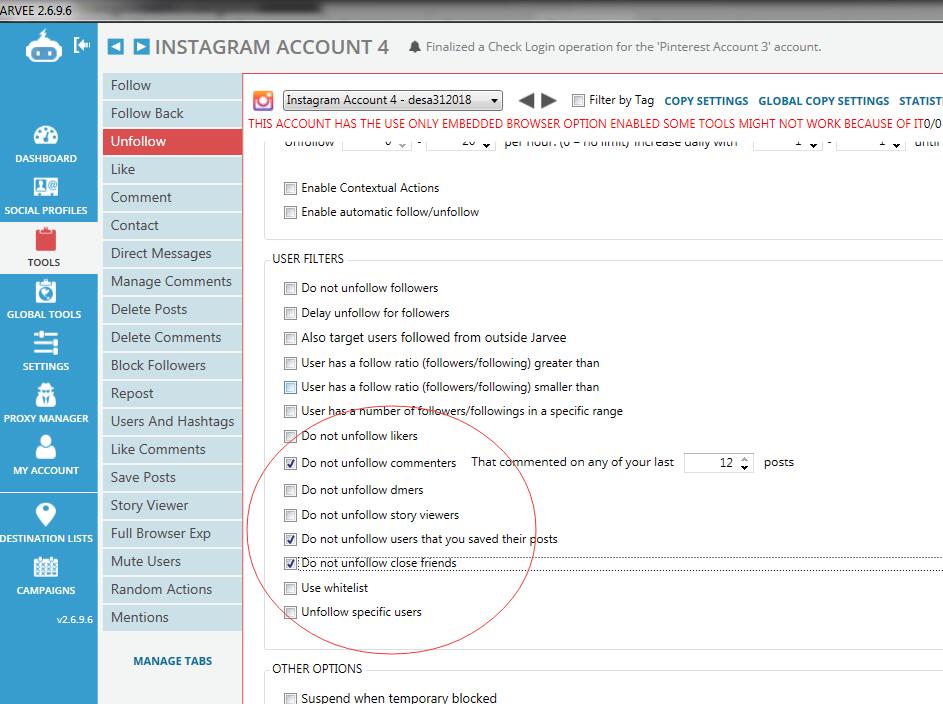Toggle the Filter by Tag checkbox
943x704 pixels.
[x=578, y=100]
